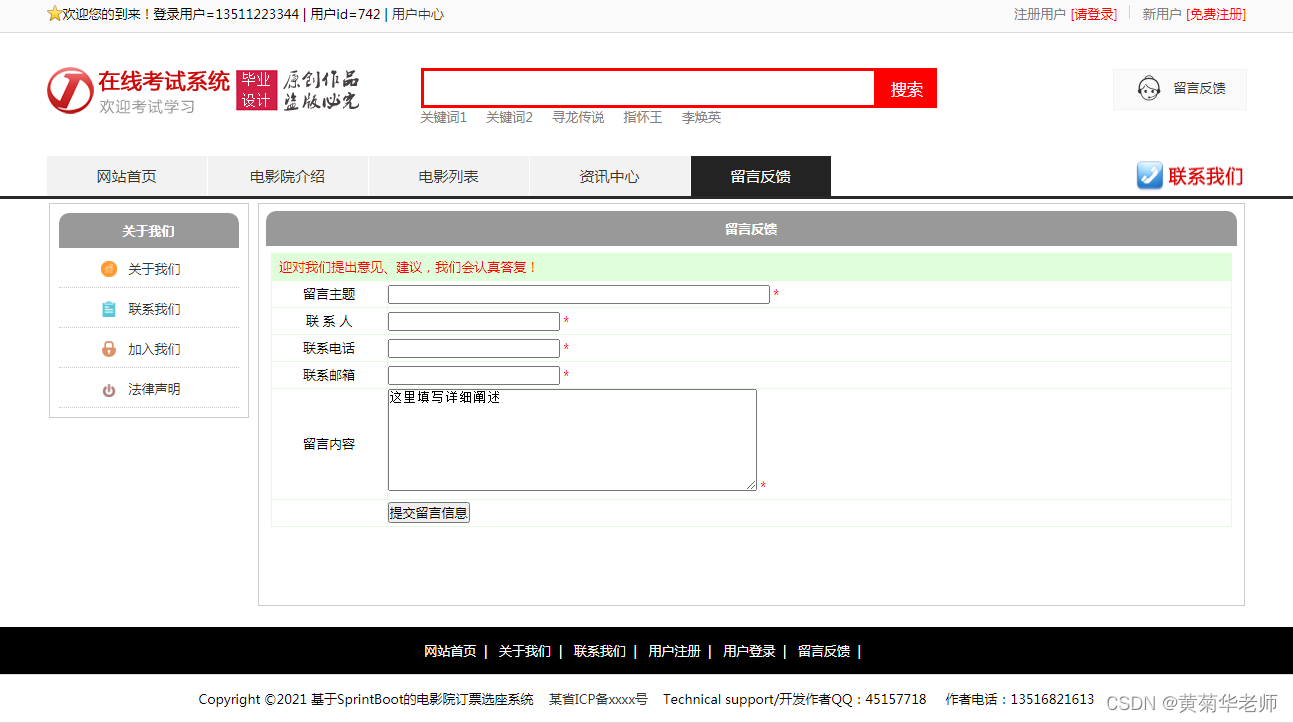The height and width of the screenshot is (723, 1293).
Task: Switch to the 电影列表 tab
Action: point(449,176)
